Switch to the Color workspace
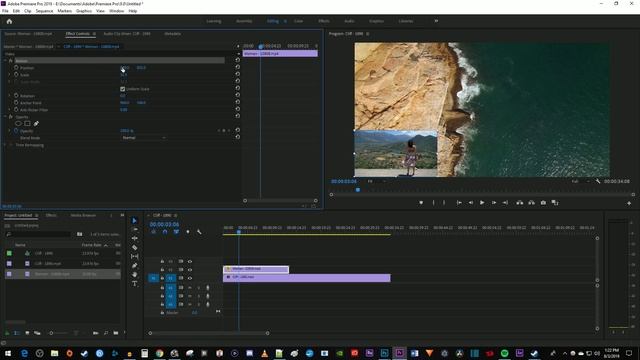This screenshot has width=640, height=360. click(298, 21)
